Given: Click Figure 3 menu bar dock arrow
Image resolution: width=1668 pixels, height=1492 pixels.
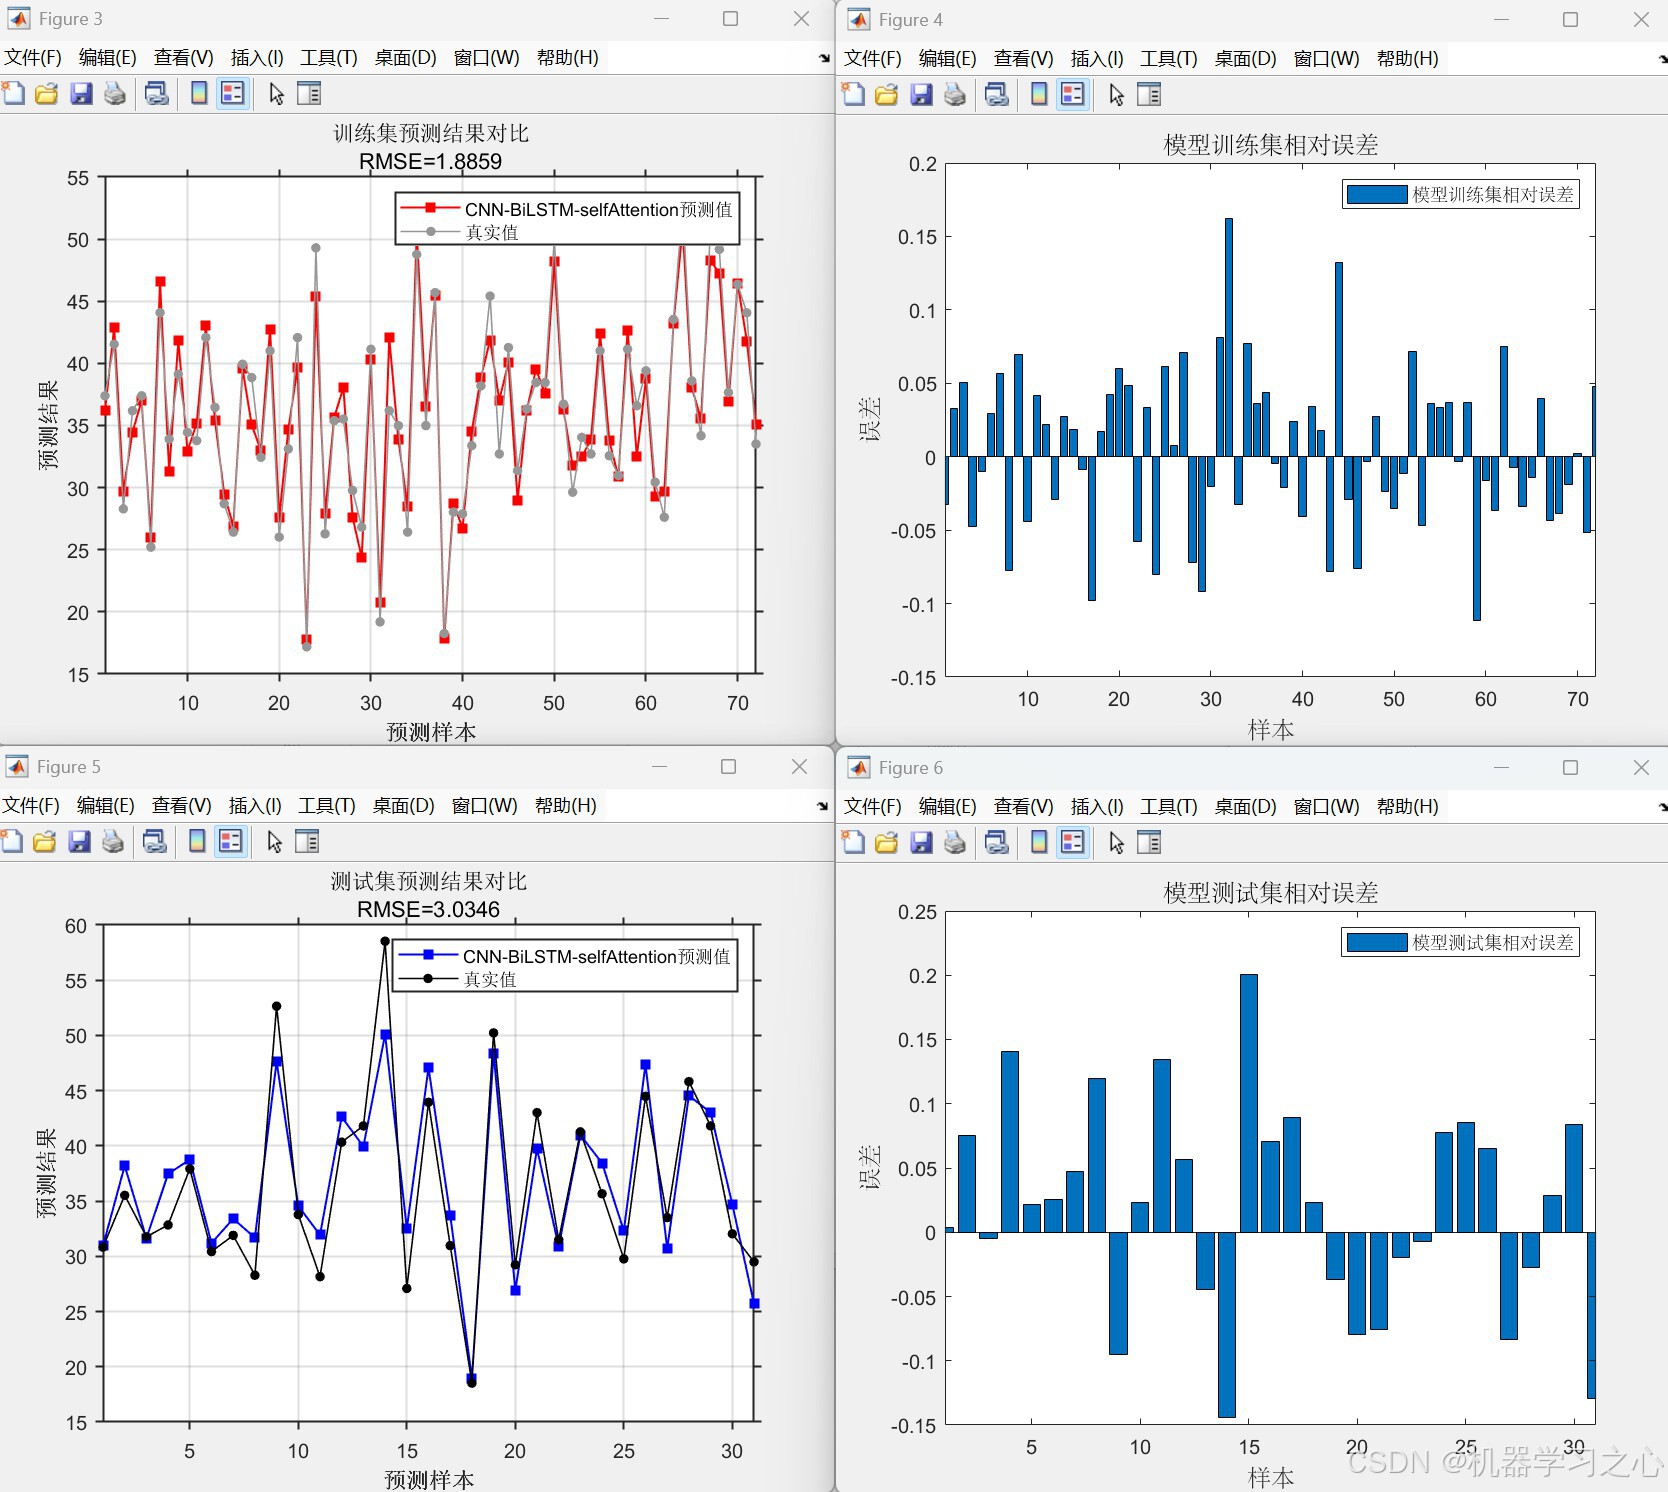Looking at the screenshot, I should point(824,58).
